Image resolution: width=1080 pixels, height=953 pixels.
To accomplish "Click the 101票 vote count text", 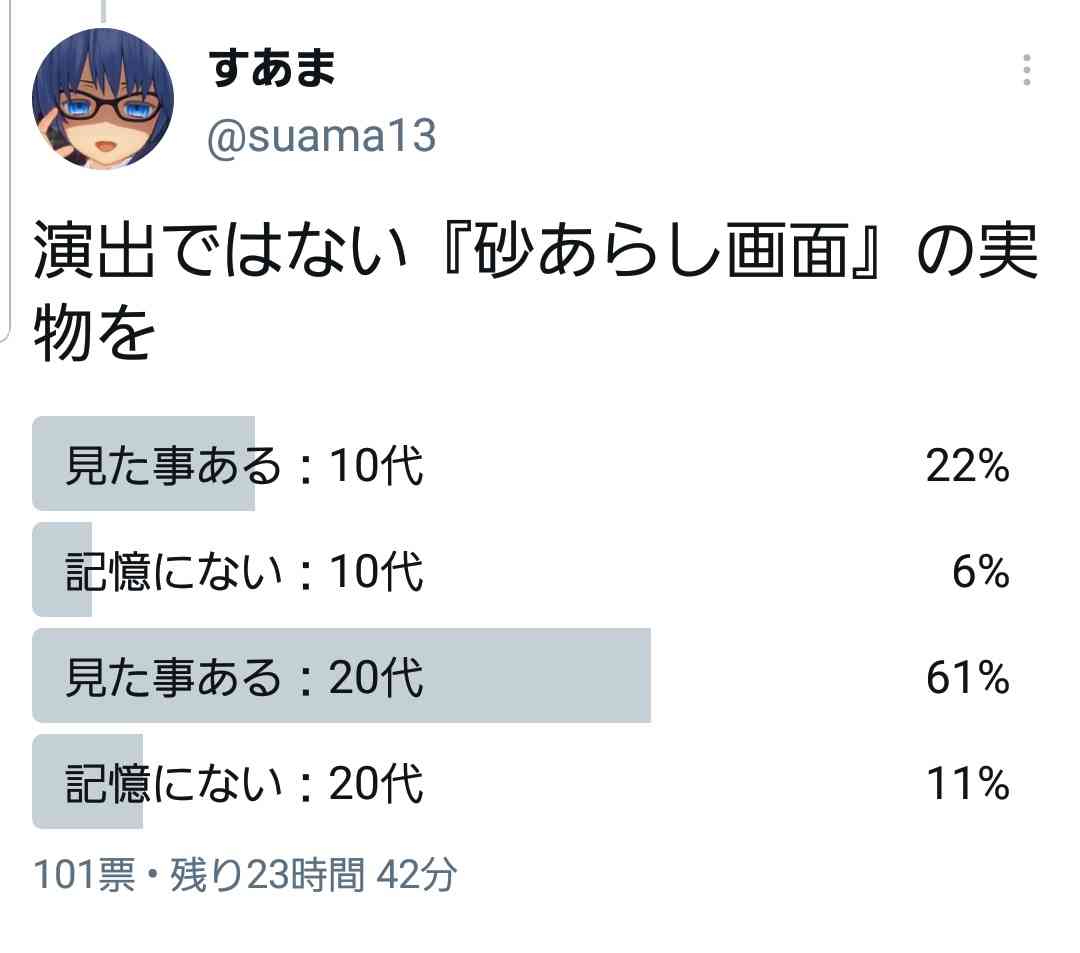I will point(84,875).
